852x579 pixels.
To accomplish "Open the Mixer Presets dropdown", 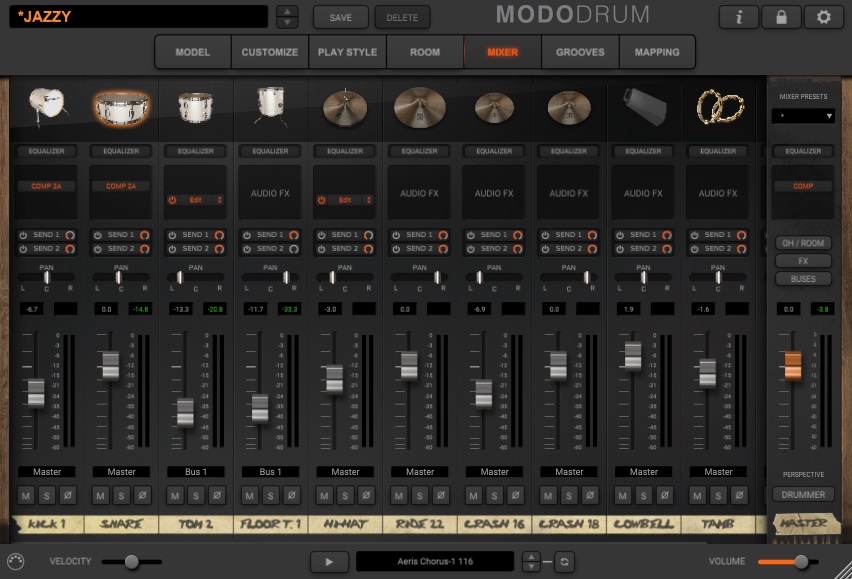I will pos(803,116).
